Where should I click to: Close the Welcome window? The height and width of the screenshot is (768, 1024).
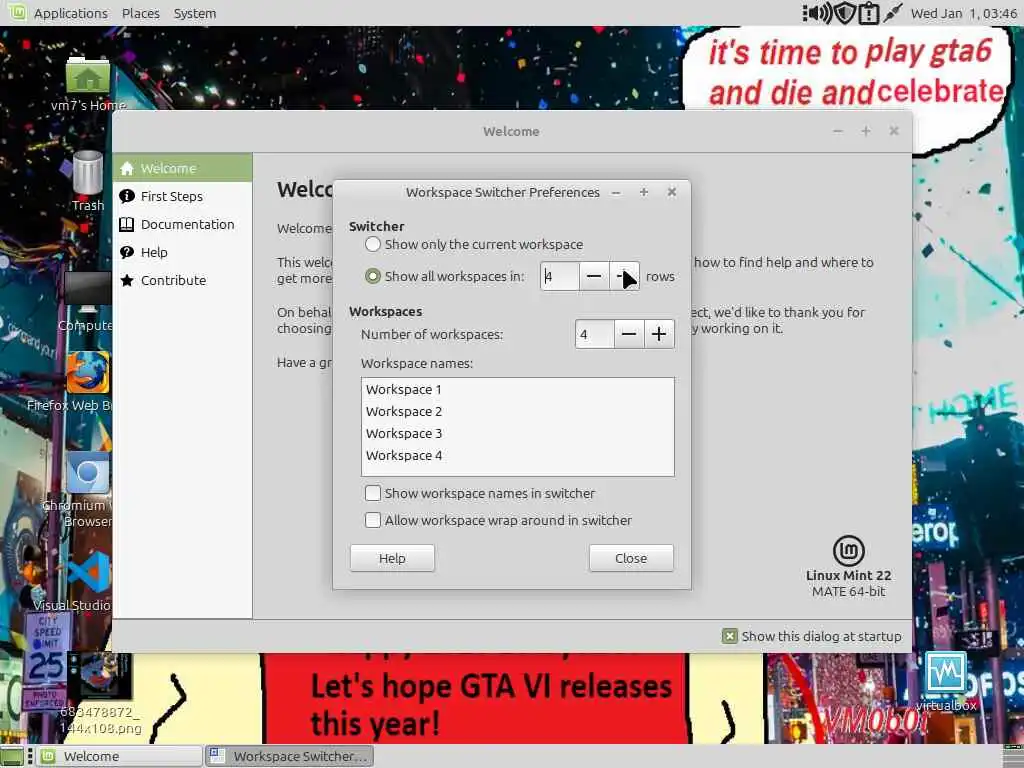pos(894,131)
